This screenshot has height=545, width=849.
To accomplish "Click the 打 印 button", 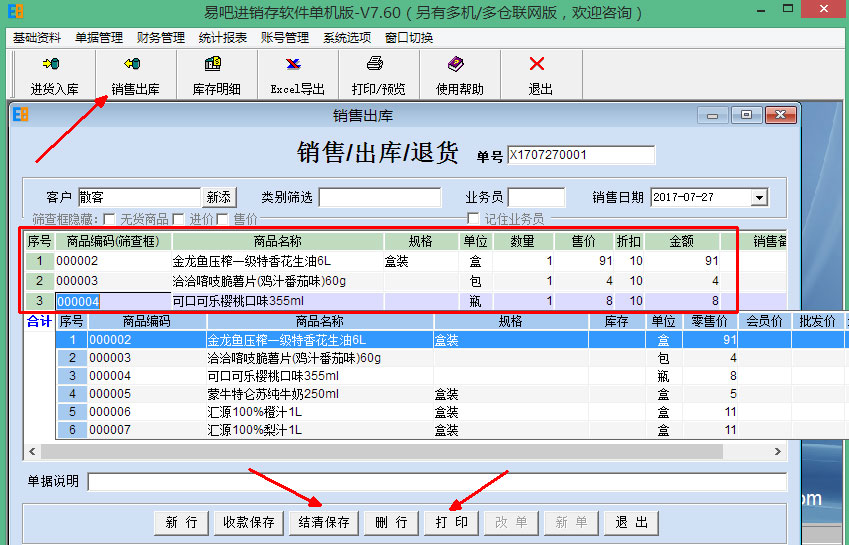I will tap(452, 522).
